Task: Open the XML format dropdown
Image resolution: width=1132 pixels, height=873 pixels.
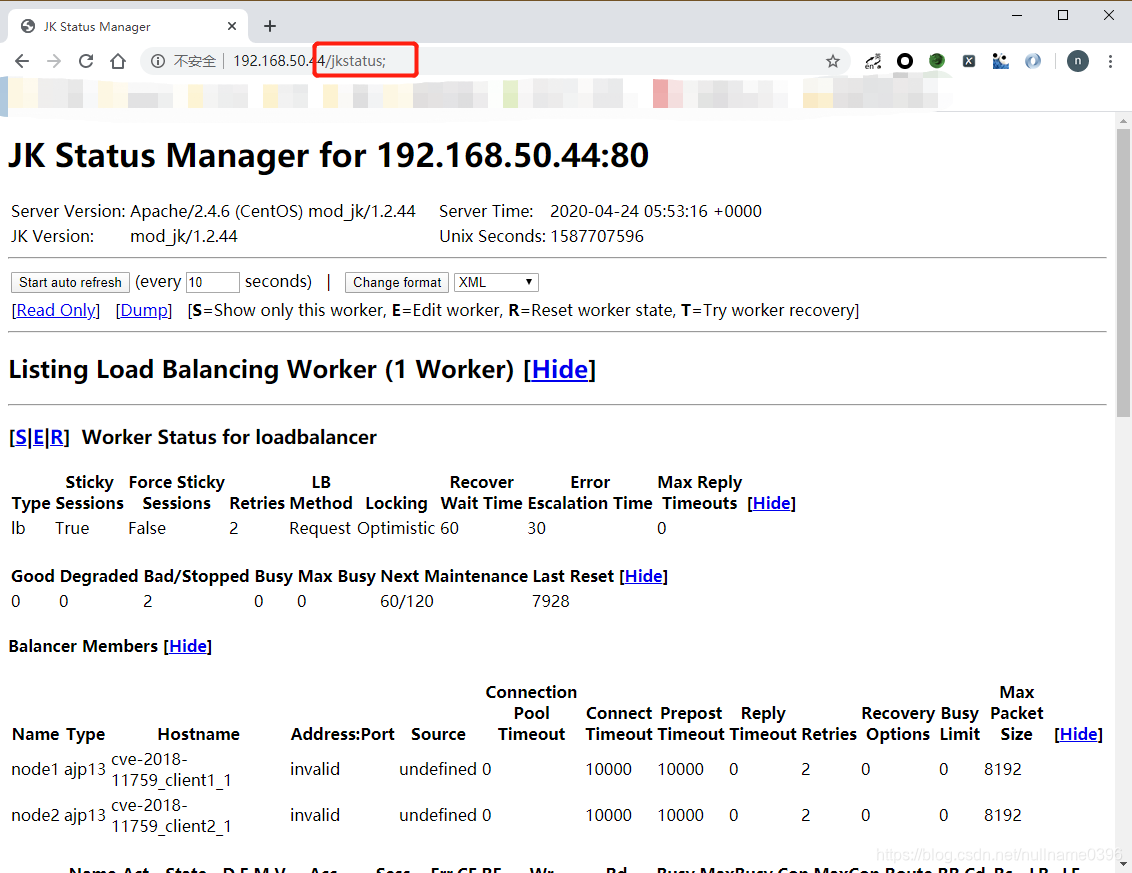Action: pos(496,282)
